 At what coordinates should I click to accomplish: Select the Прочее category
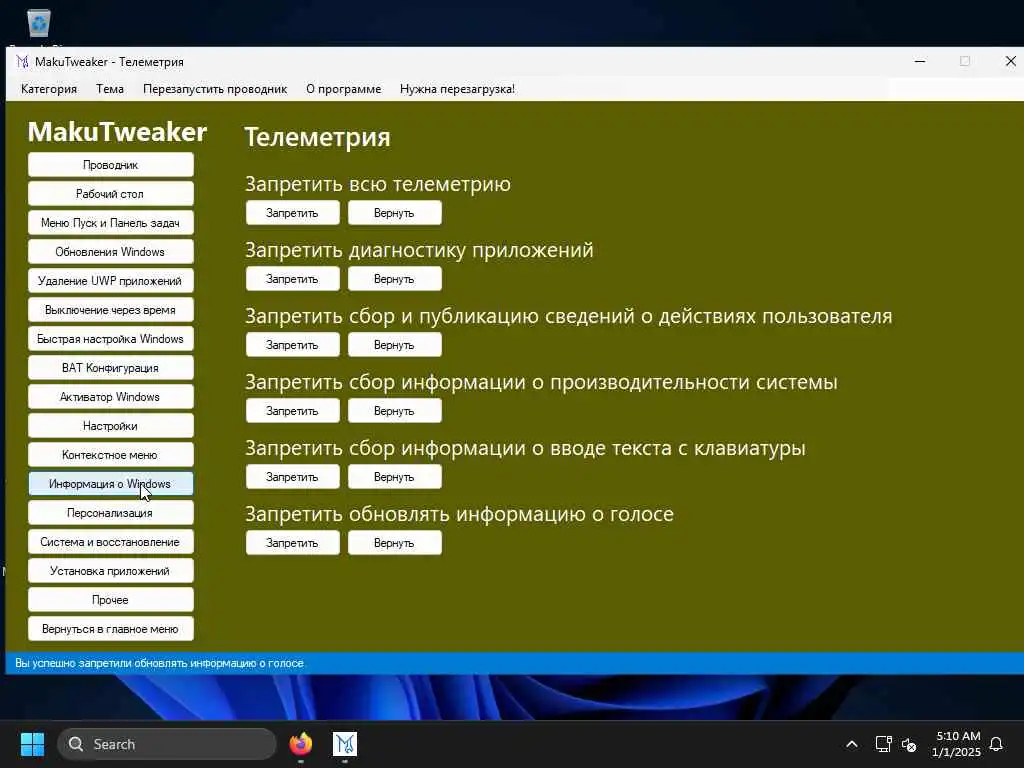click(x=110, y=600)
